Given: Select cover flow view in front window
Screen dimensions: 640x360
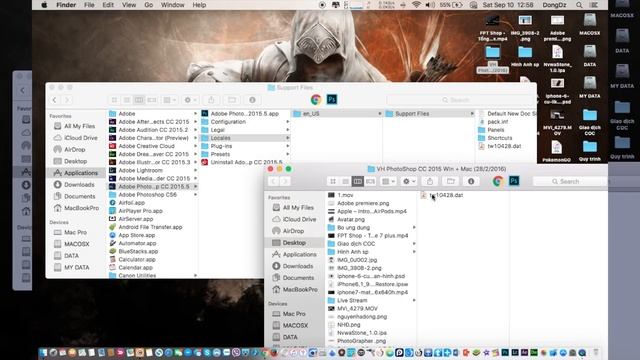Looking at the screenshot, I should (370, 181).
